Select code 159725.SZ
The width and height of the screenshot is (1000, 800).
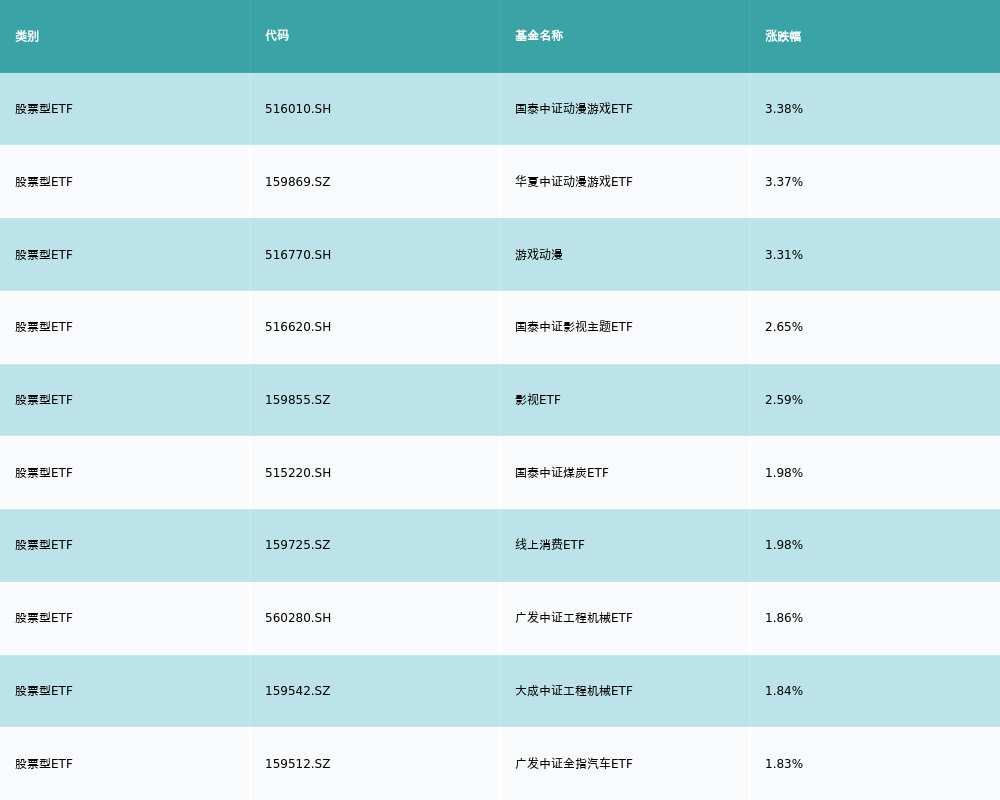click(298, 545)
